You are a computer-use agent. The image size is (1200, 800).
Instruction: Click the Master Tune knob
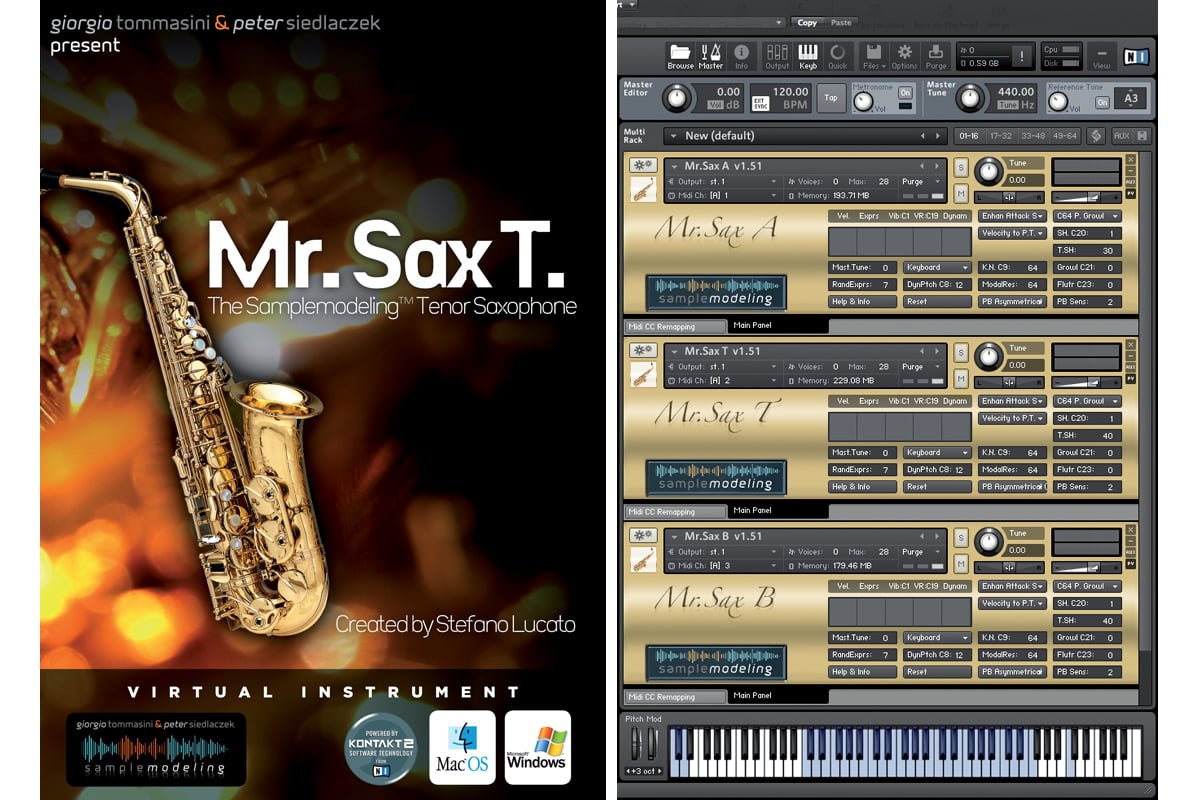[x=969, y=97]
